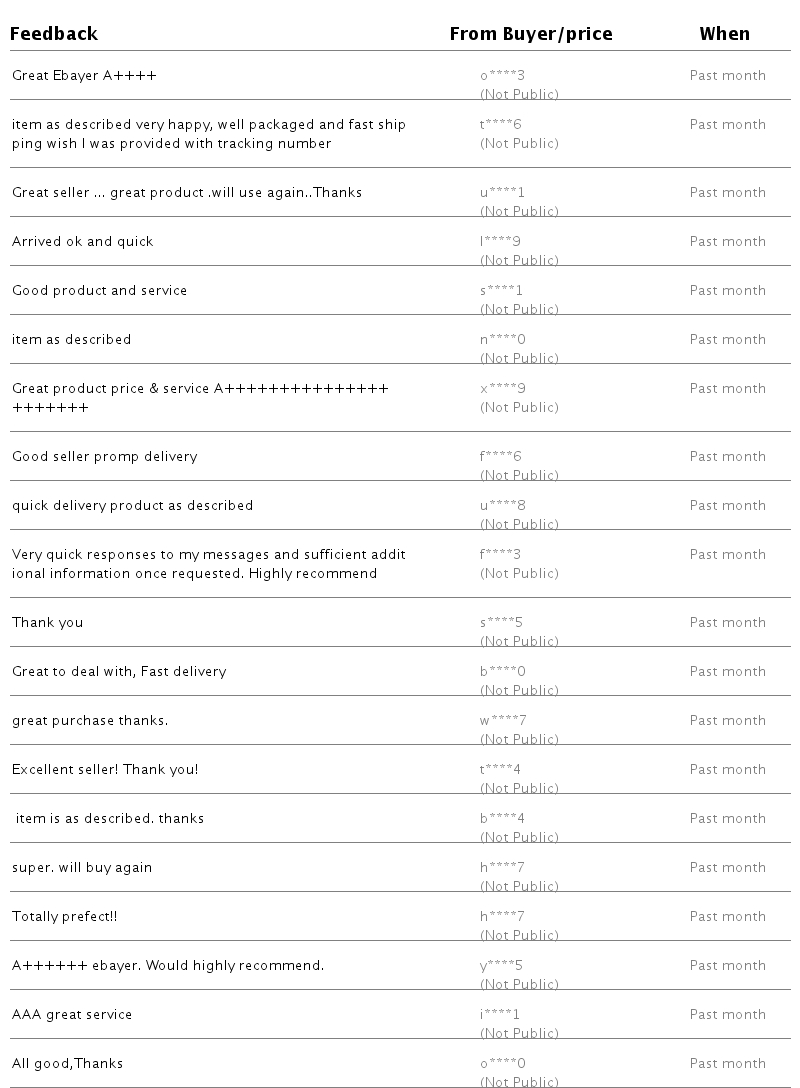Screen dimensions: 800x1088
Task: Select buyer w****7 username
Action: [x=503, y=721]
